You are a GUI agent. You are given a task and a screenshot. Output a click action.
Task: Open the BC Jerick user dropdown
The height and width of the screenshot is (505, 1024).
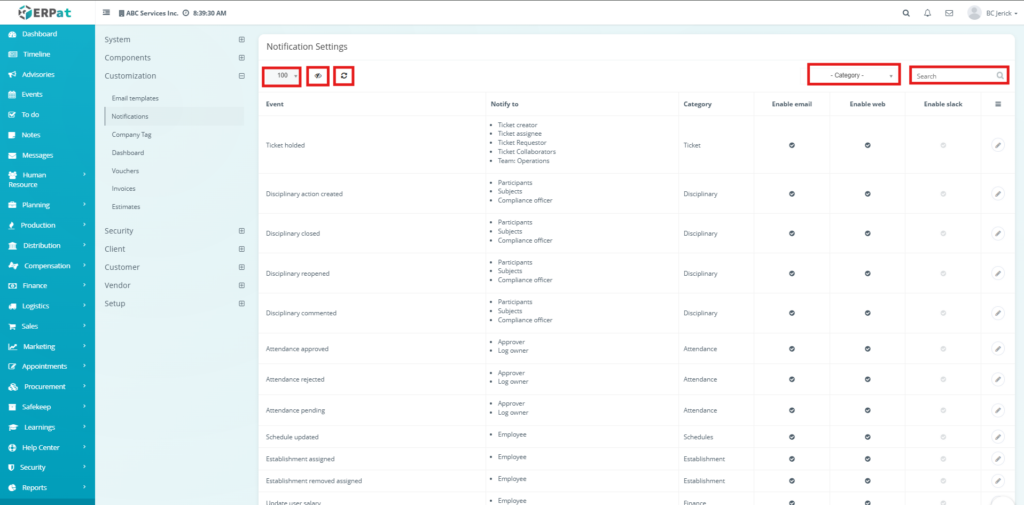coord(995,13)
